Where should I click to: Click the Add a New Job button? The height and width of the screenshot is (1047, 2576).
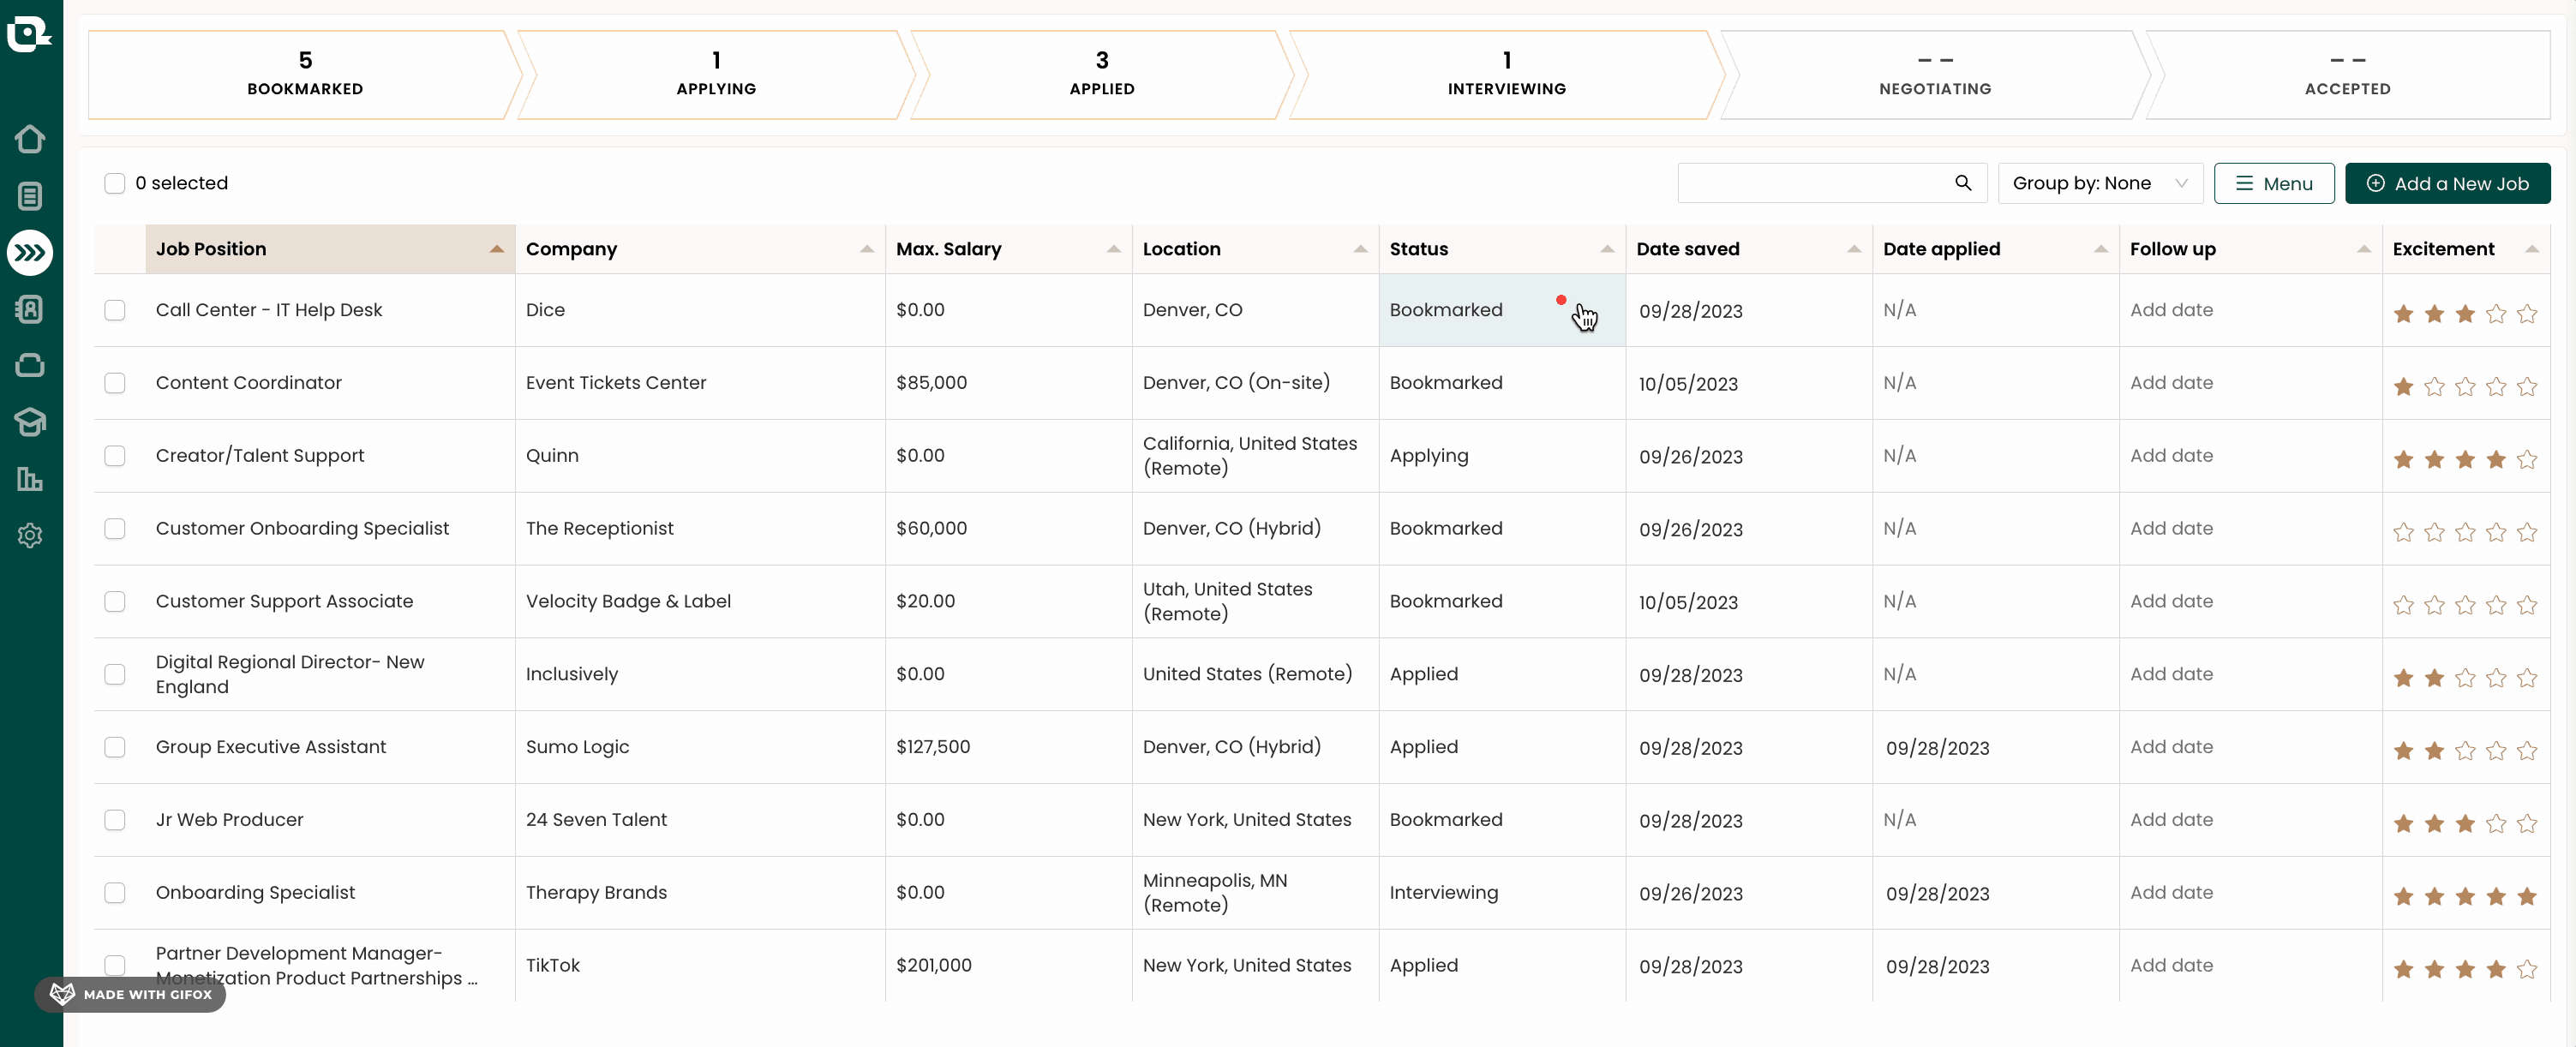pos(2447,183)
